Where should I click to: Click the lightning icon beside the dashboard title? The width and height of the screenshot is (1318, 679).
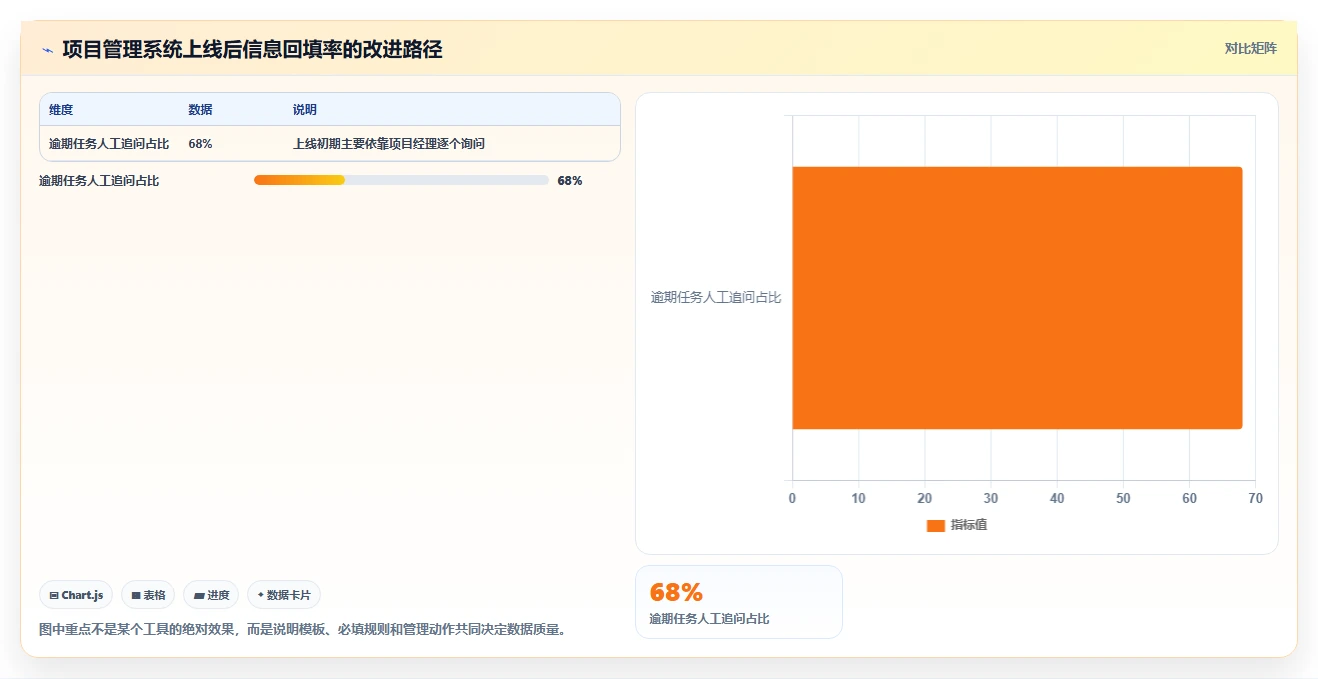click(47, 49)
